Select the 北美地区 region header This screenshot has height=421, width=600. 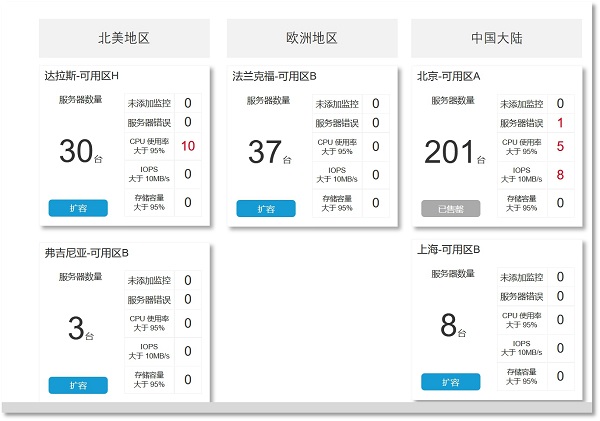(x=124, y=38)
